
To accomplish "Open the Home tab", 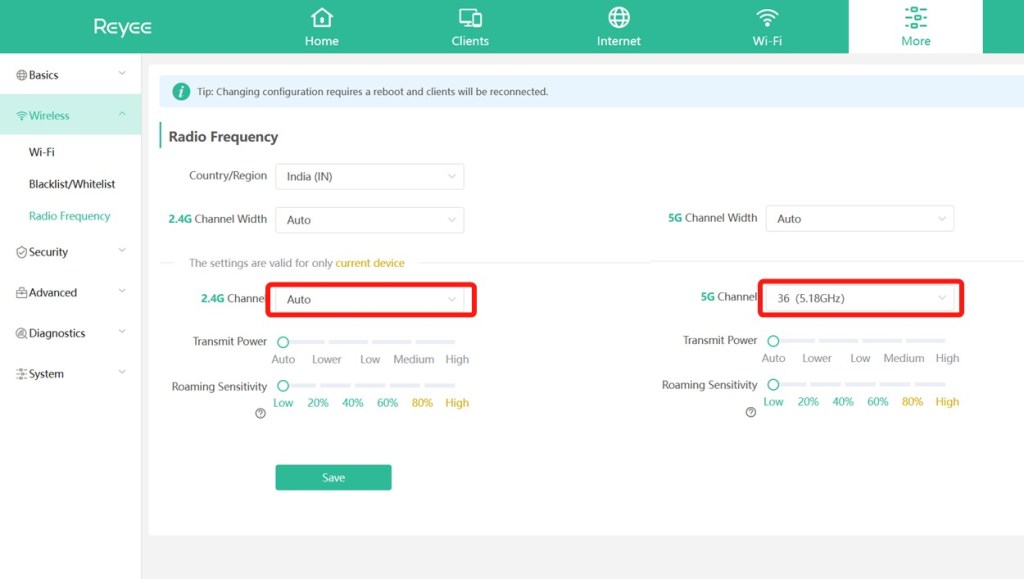I will [321, 27].
